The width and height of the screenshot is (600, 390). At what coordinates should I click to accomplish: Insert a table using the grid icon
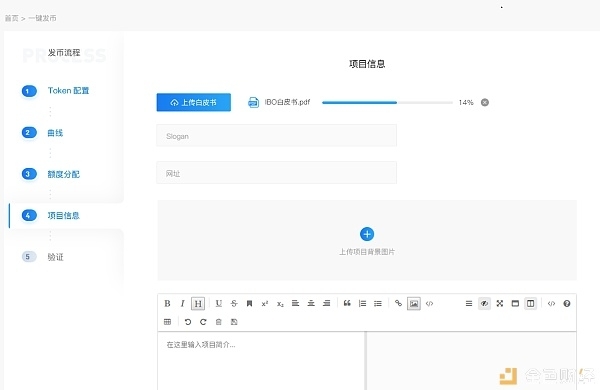coord(167,322)
